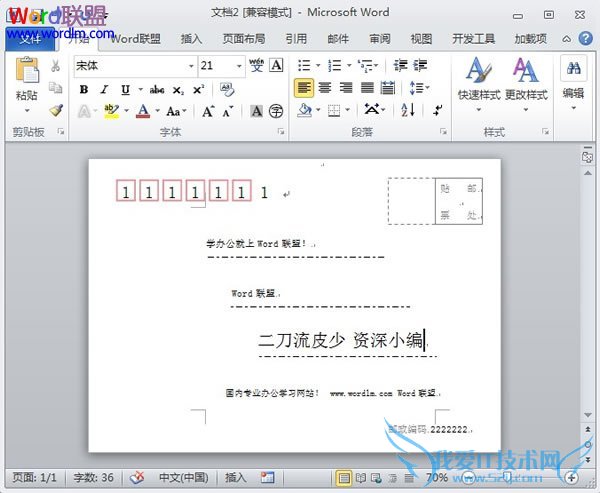Switch to the References tab
The image size is (600, 493).
point(296,39)
